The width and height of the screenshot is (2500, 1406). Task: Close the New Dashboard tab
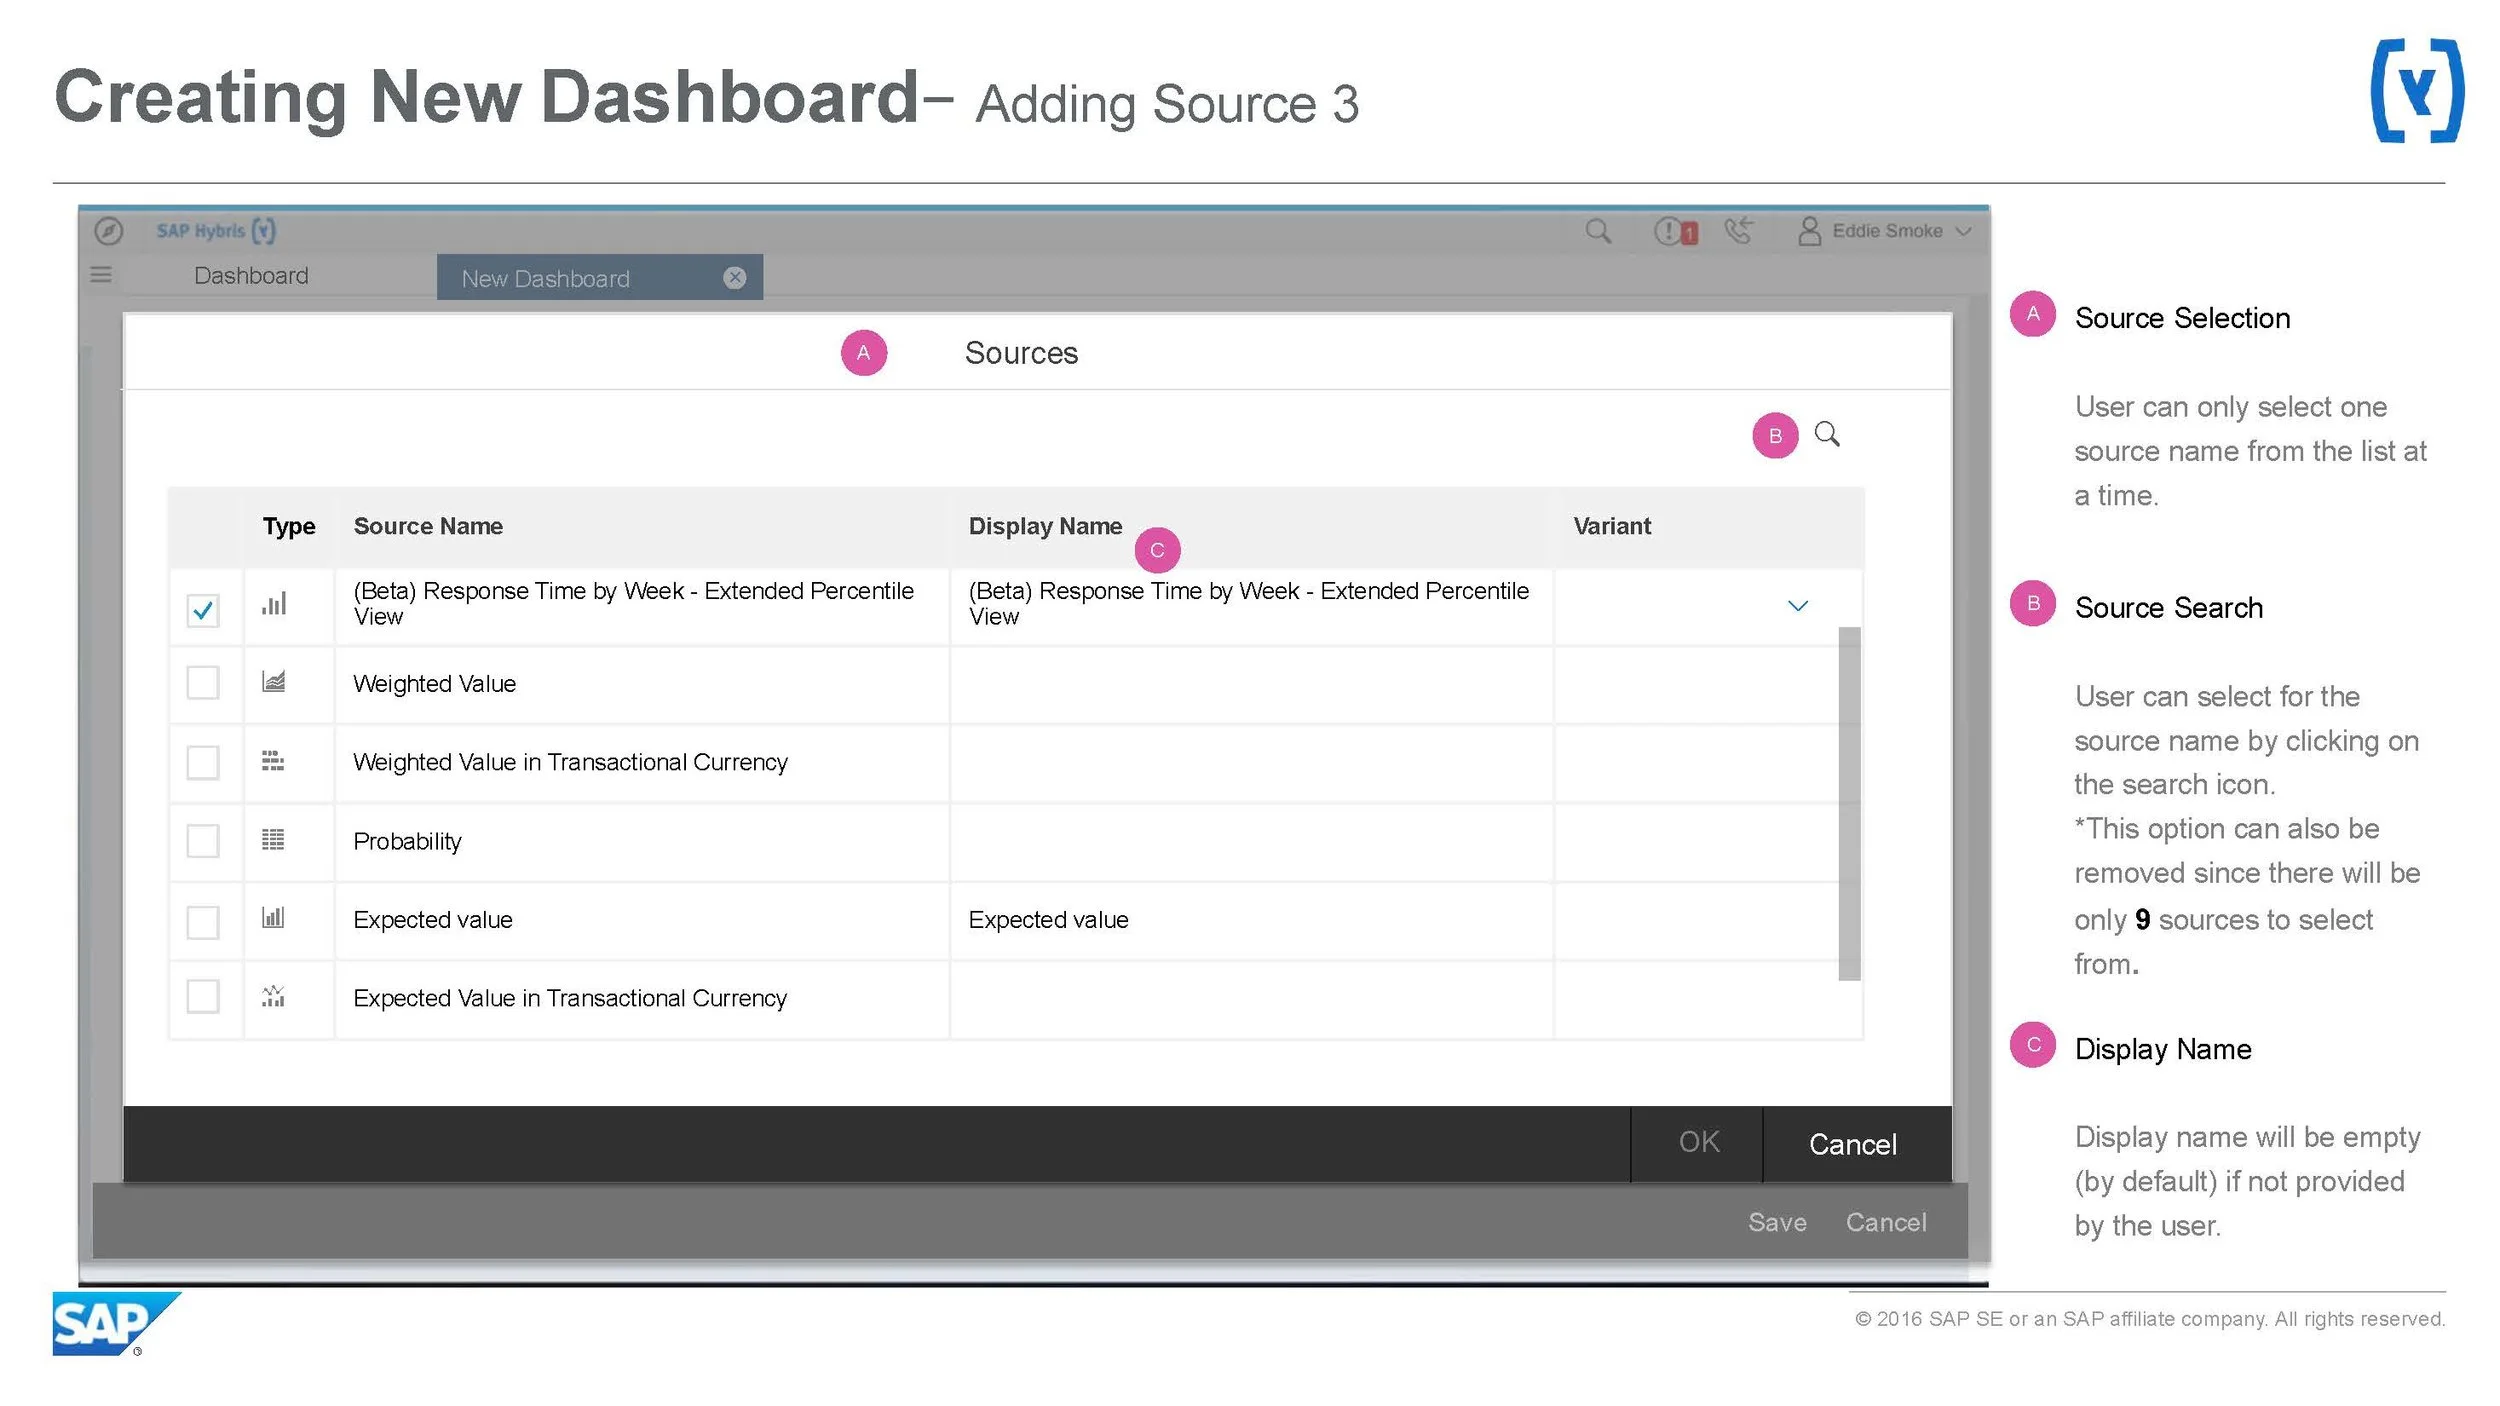pyautogui.click(x=735, y=278)
